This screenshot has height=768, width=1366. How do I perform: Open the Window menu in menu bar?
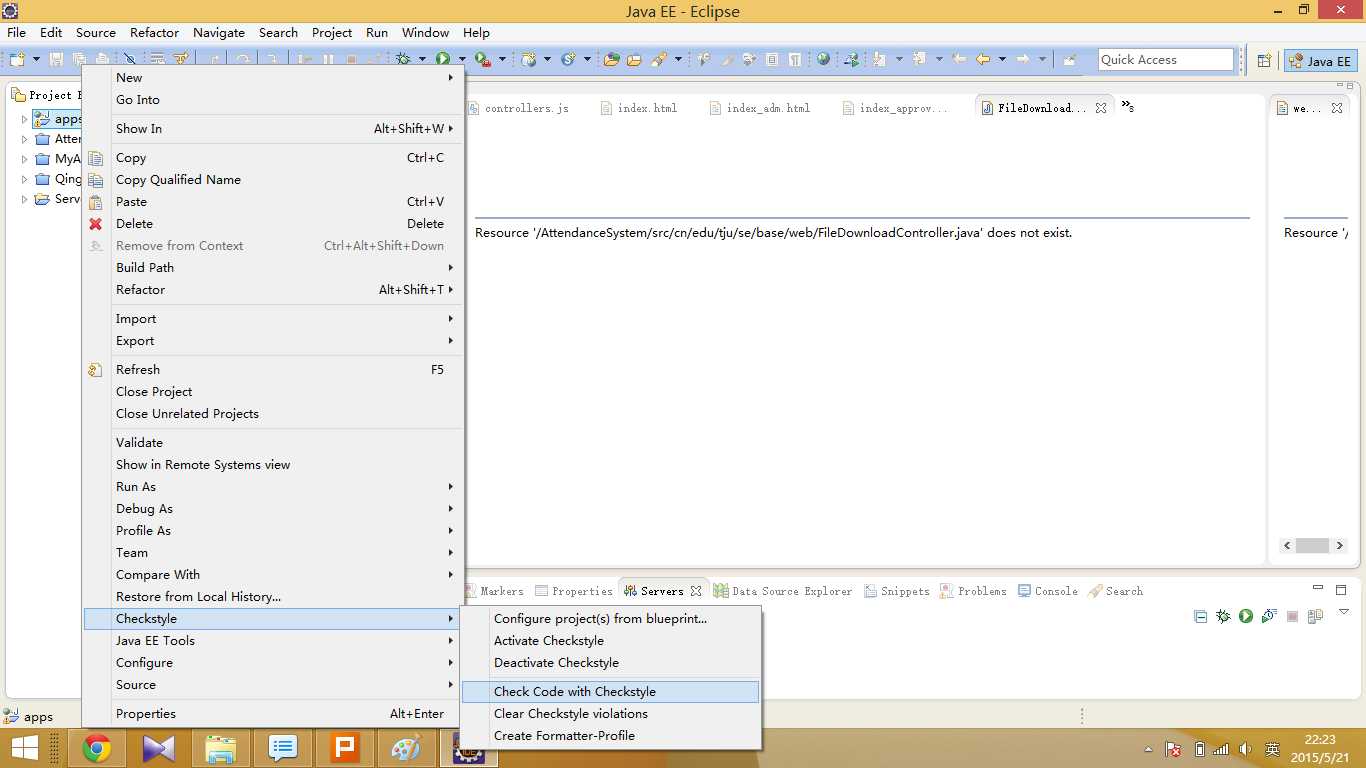click(x=425, y=32)
